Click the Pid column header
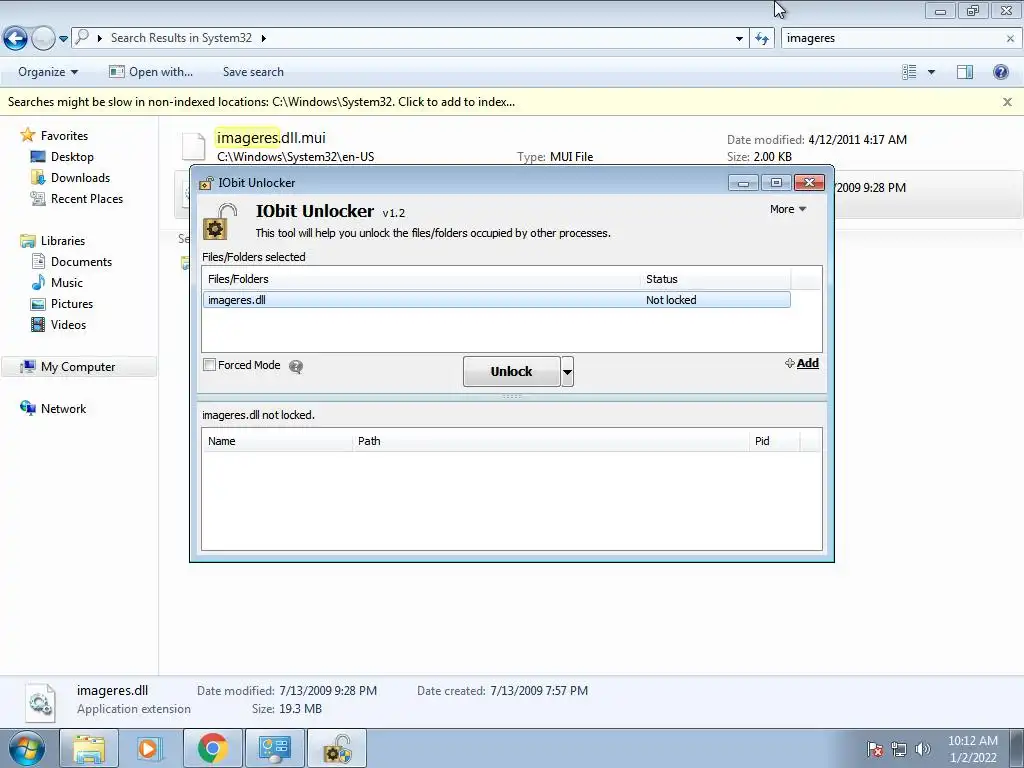 (x=775, y=441)
